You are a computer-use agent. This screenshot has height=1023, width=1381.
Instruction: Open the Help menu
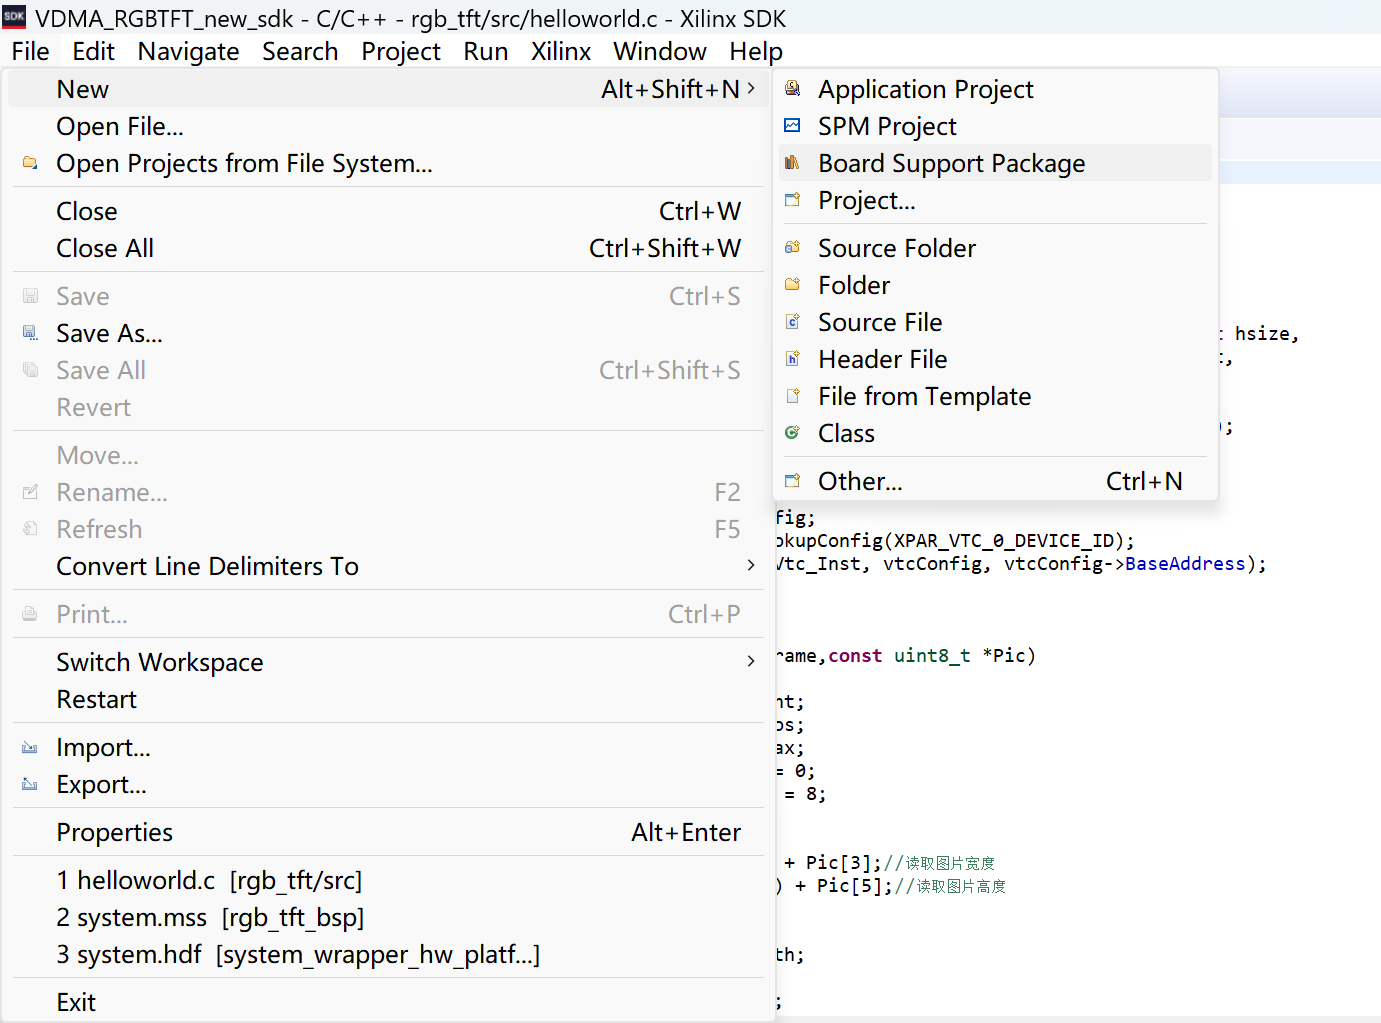click(756, 52)
